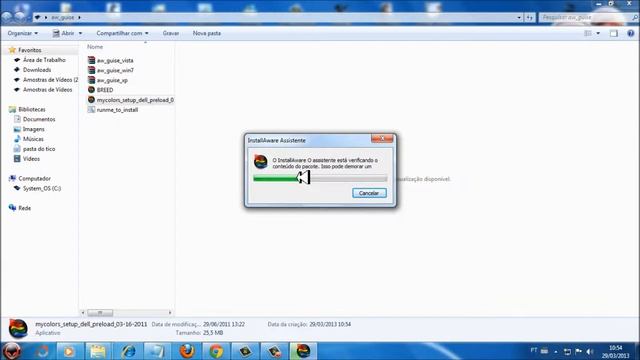Click the InstallAware verification progress bar
Screen dimensions: 640x360
pos(320,178)
